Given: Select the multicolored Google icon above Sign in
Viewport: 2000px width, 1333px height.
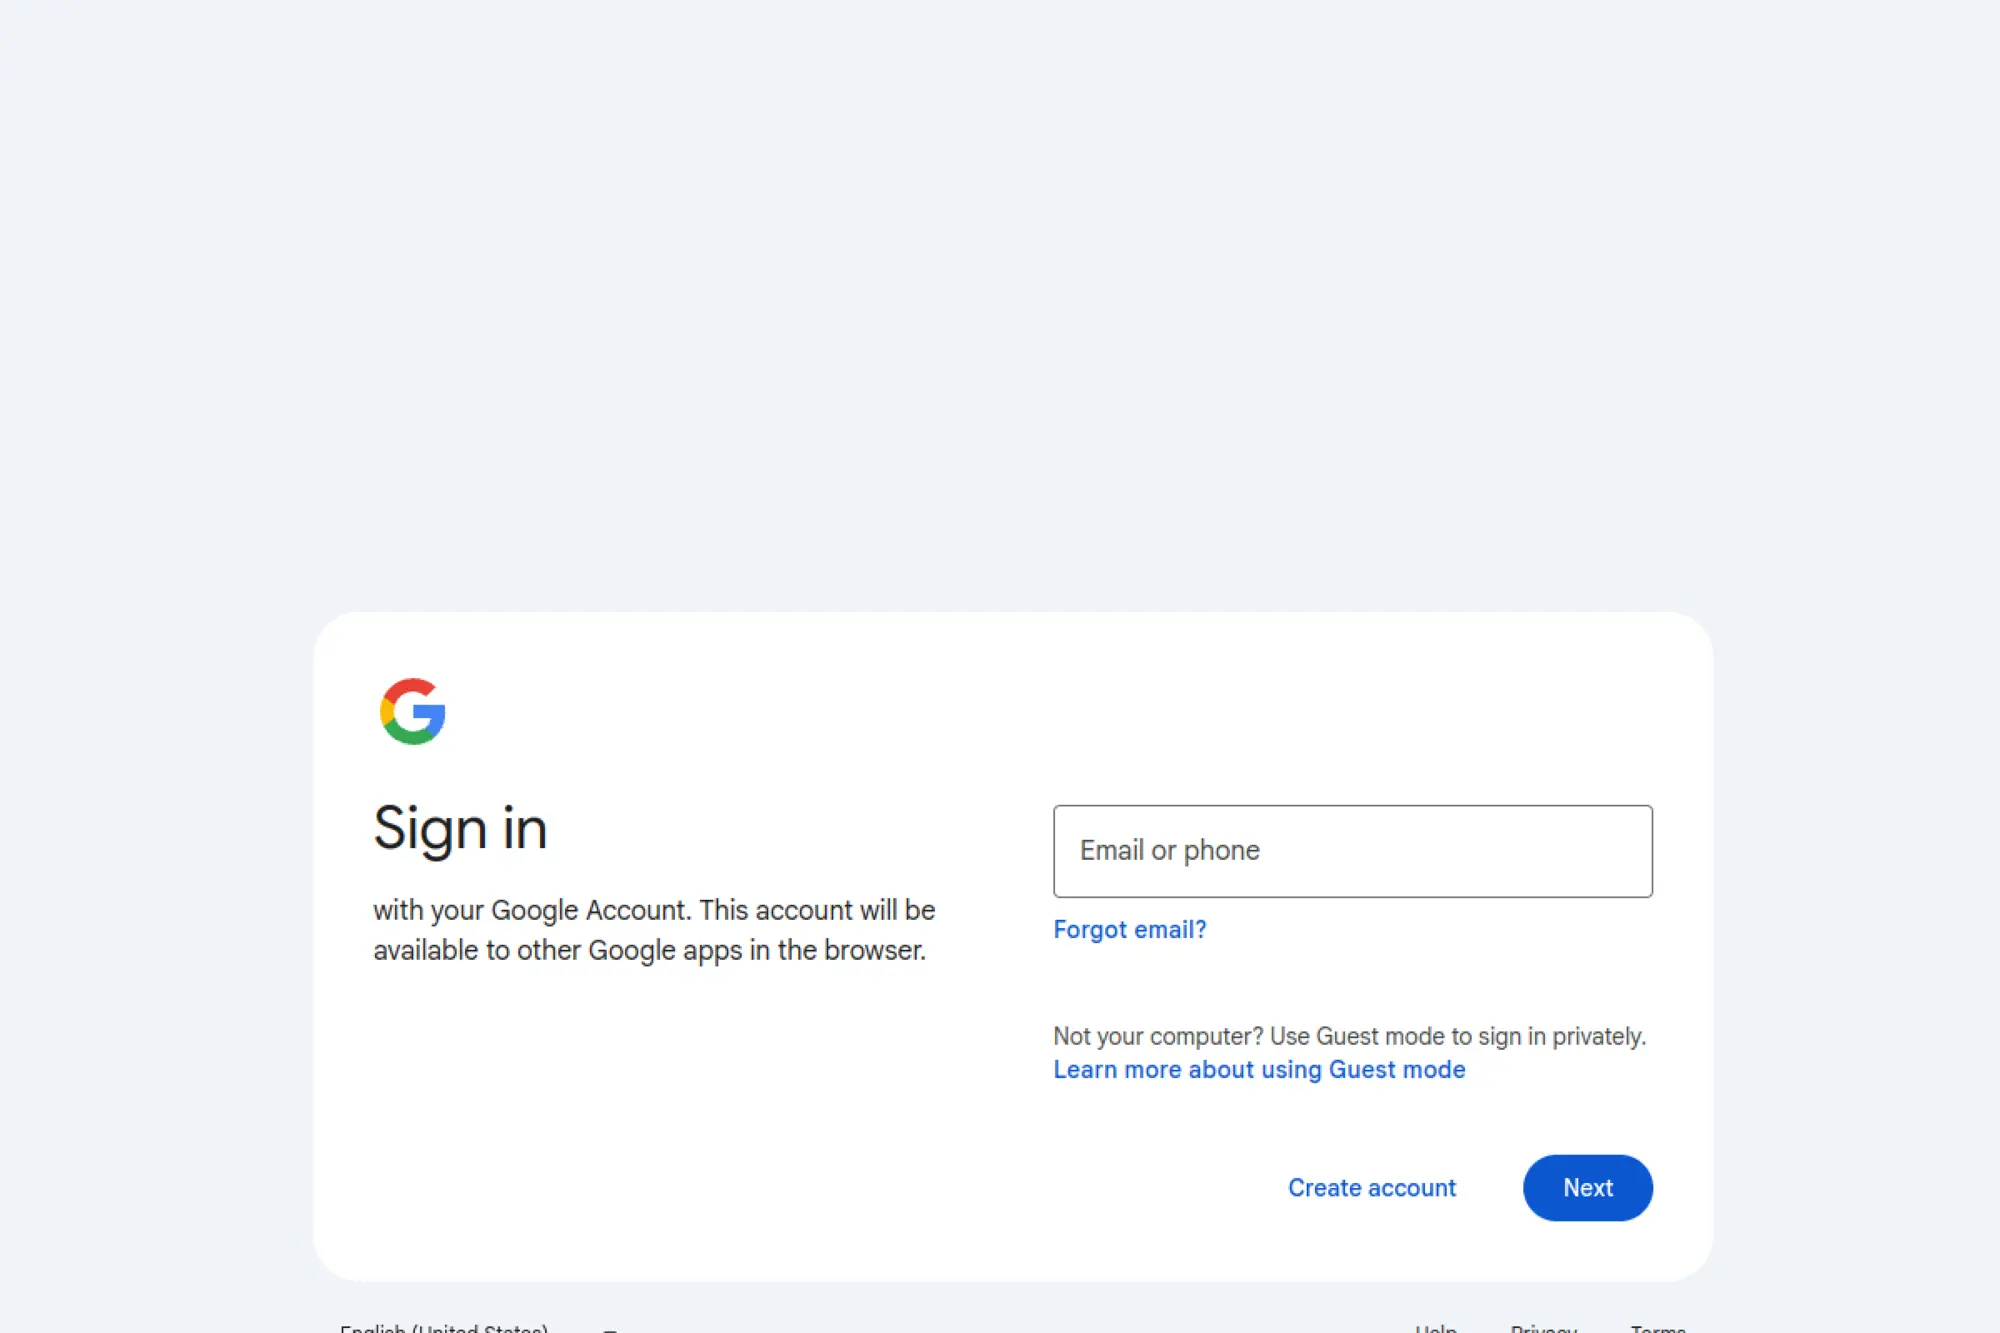Looking at the screenshot, I should 413,711.
